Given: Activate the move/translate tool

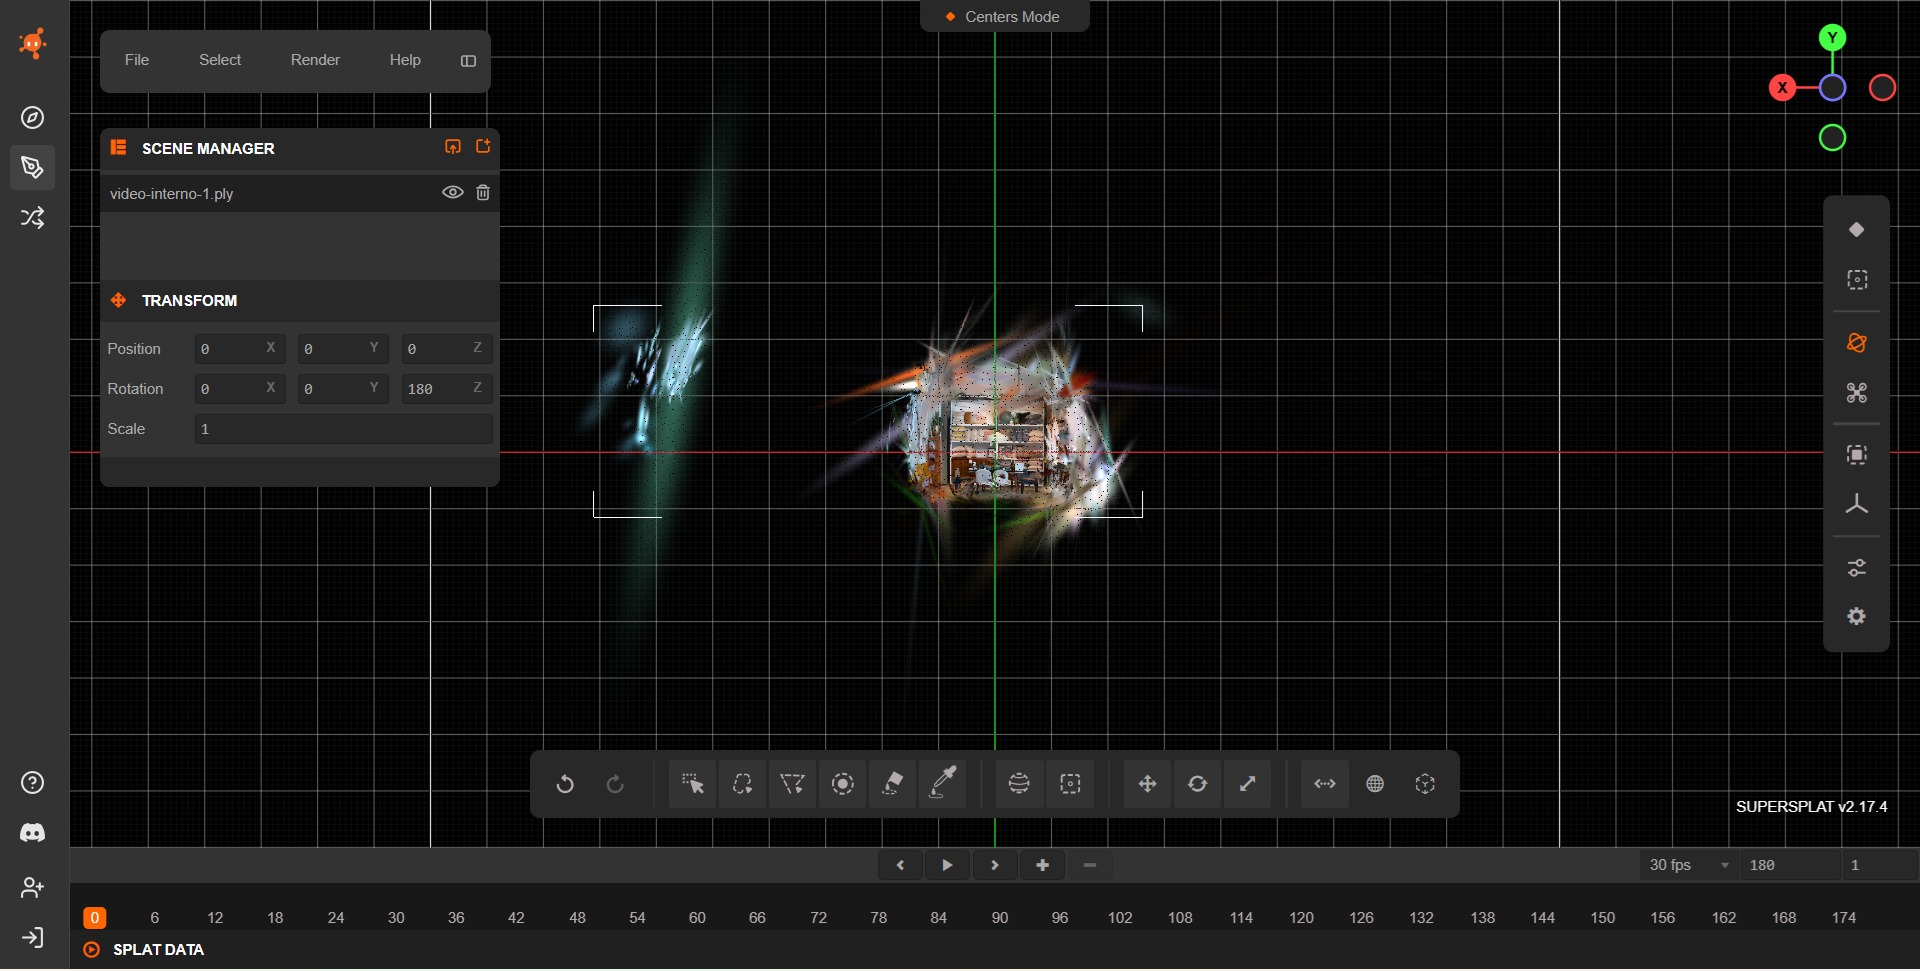Looking at the screenshot, I should 1147,785.
